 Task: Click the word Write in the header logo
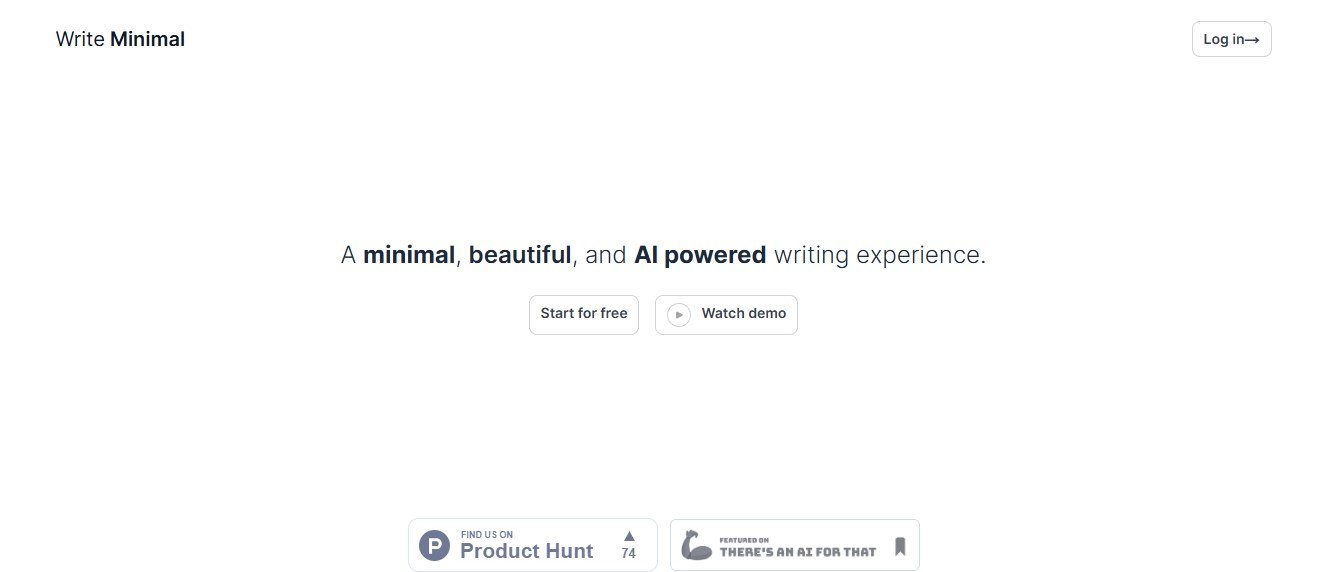80,40
